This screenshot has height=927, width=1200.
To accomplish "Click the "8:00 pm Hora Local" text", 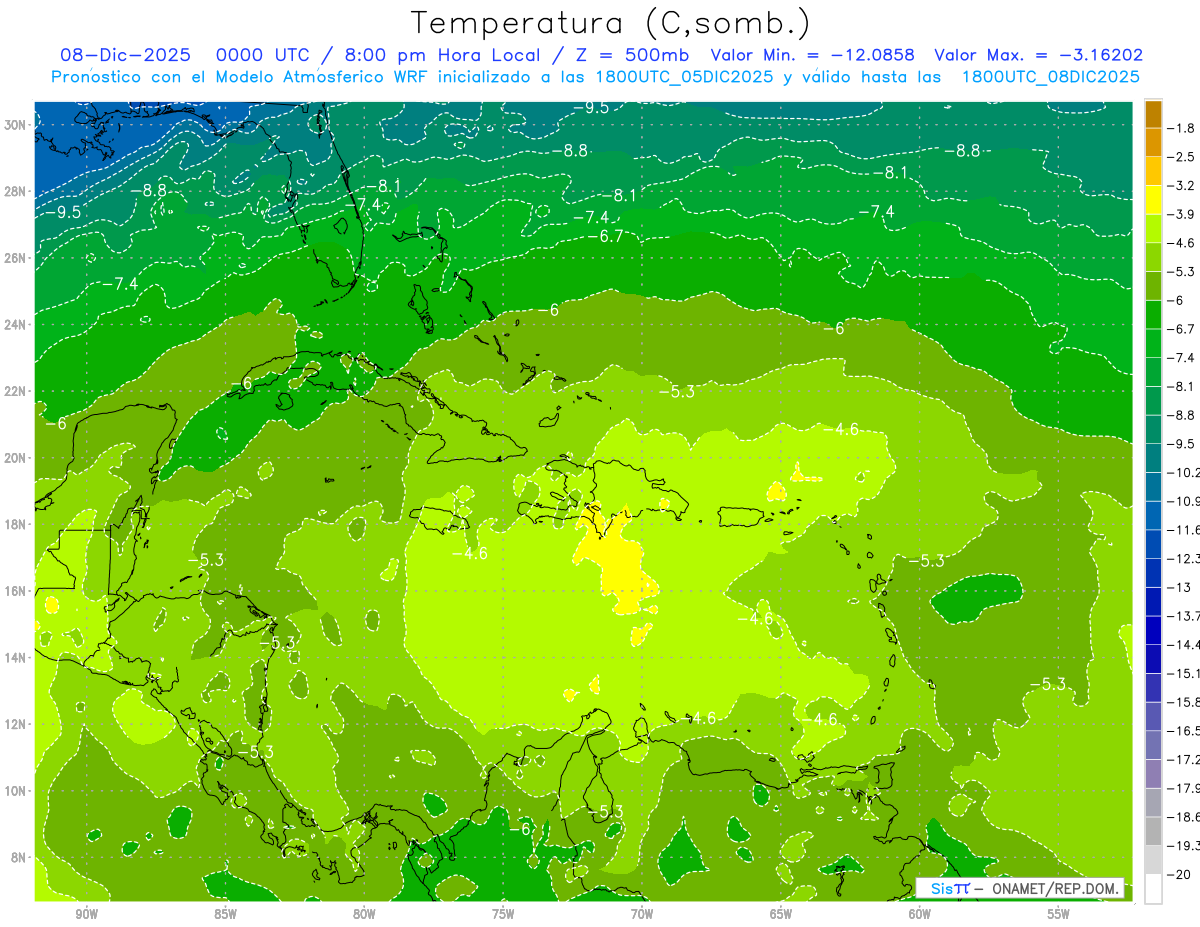I will coord(443,56).
